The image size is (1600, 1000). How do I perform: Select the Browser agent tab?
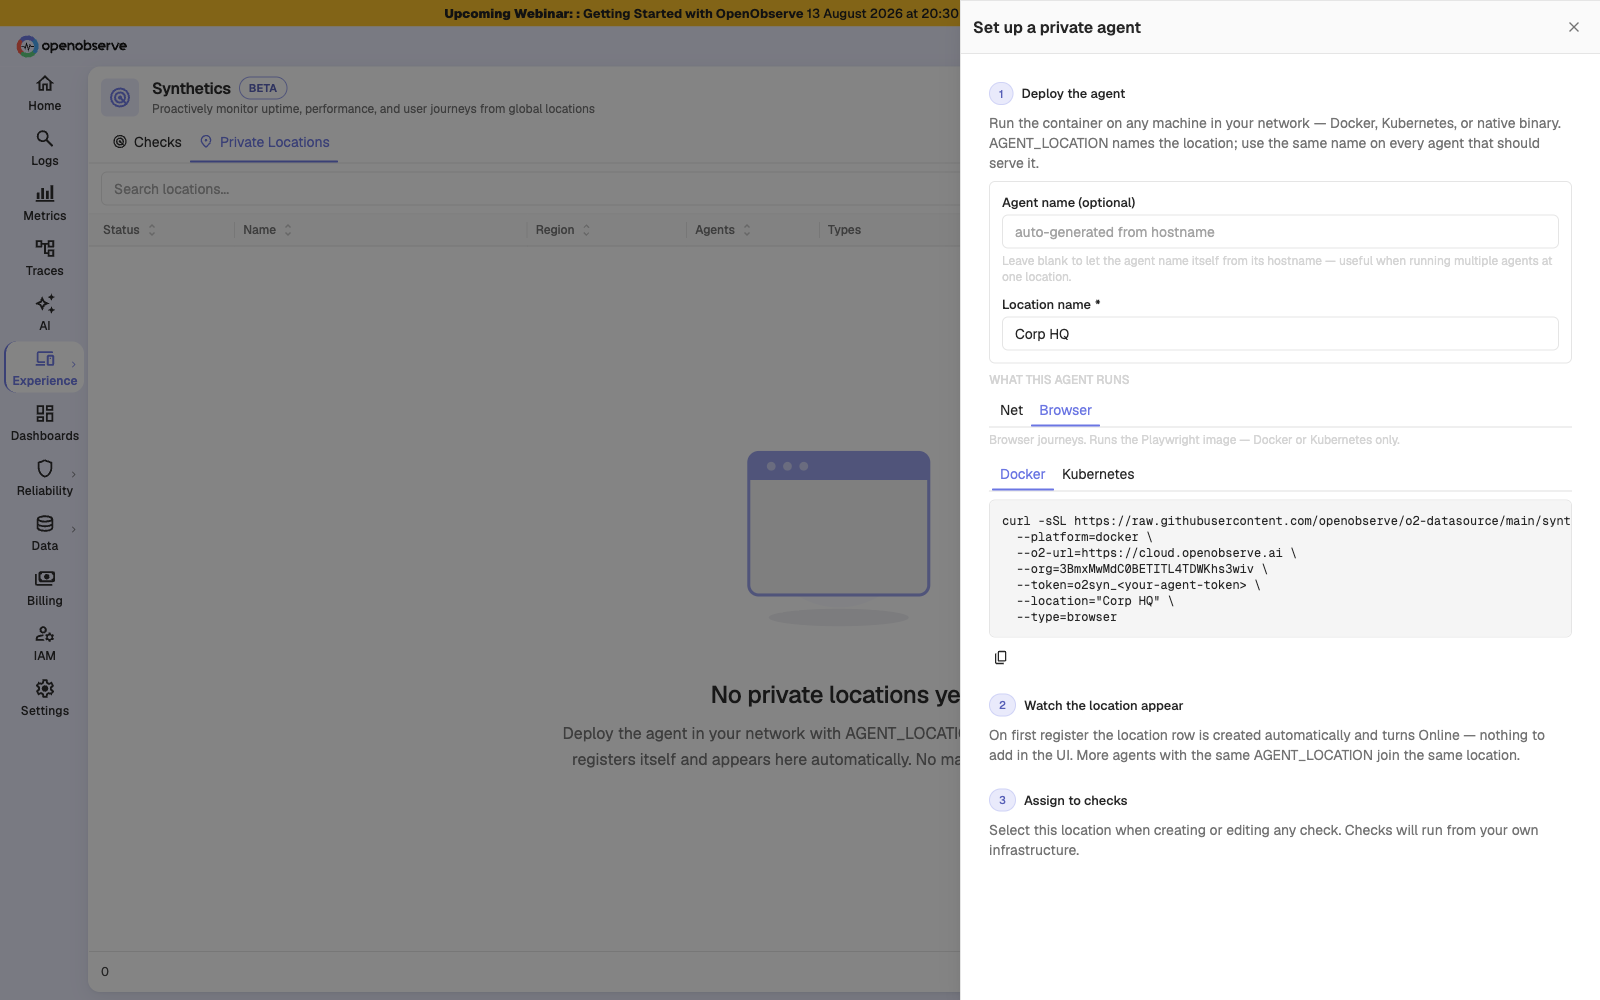click(x=1065, y=410)
